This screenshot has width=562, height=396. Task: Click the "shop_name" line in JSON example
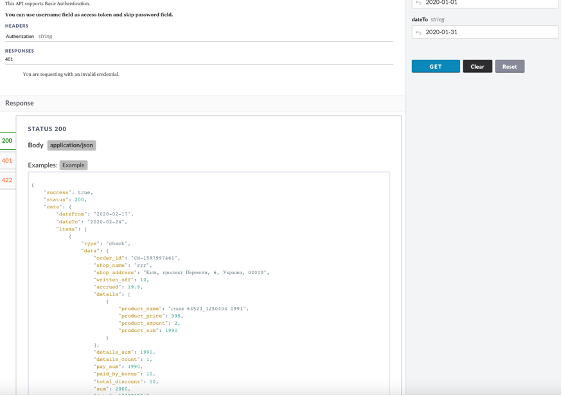click(123, 266)
